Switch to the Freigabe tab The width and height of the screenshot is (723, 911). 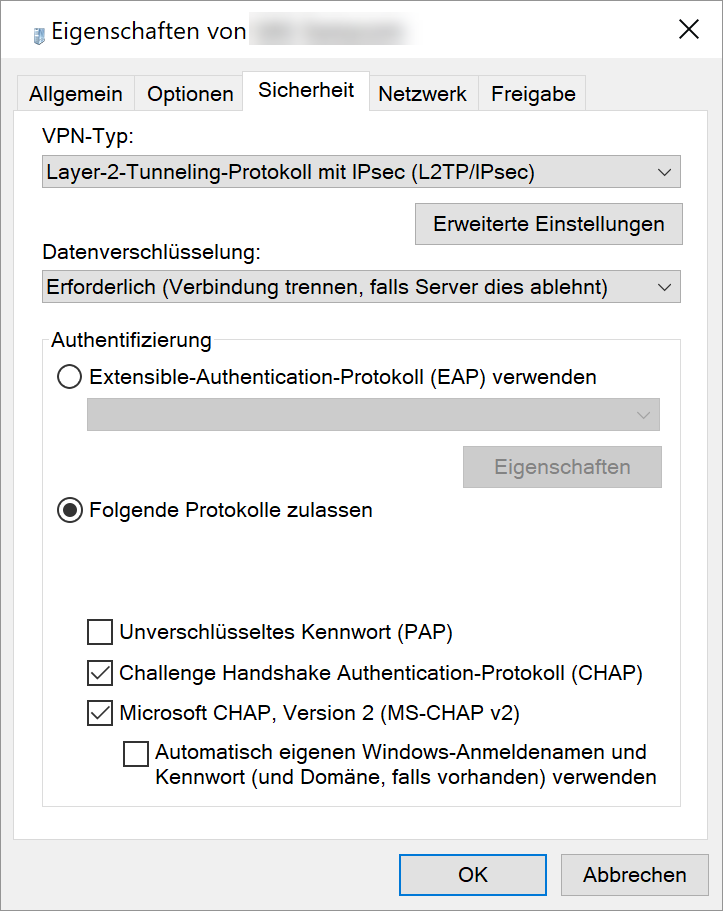533,94
